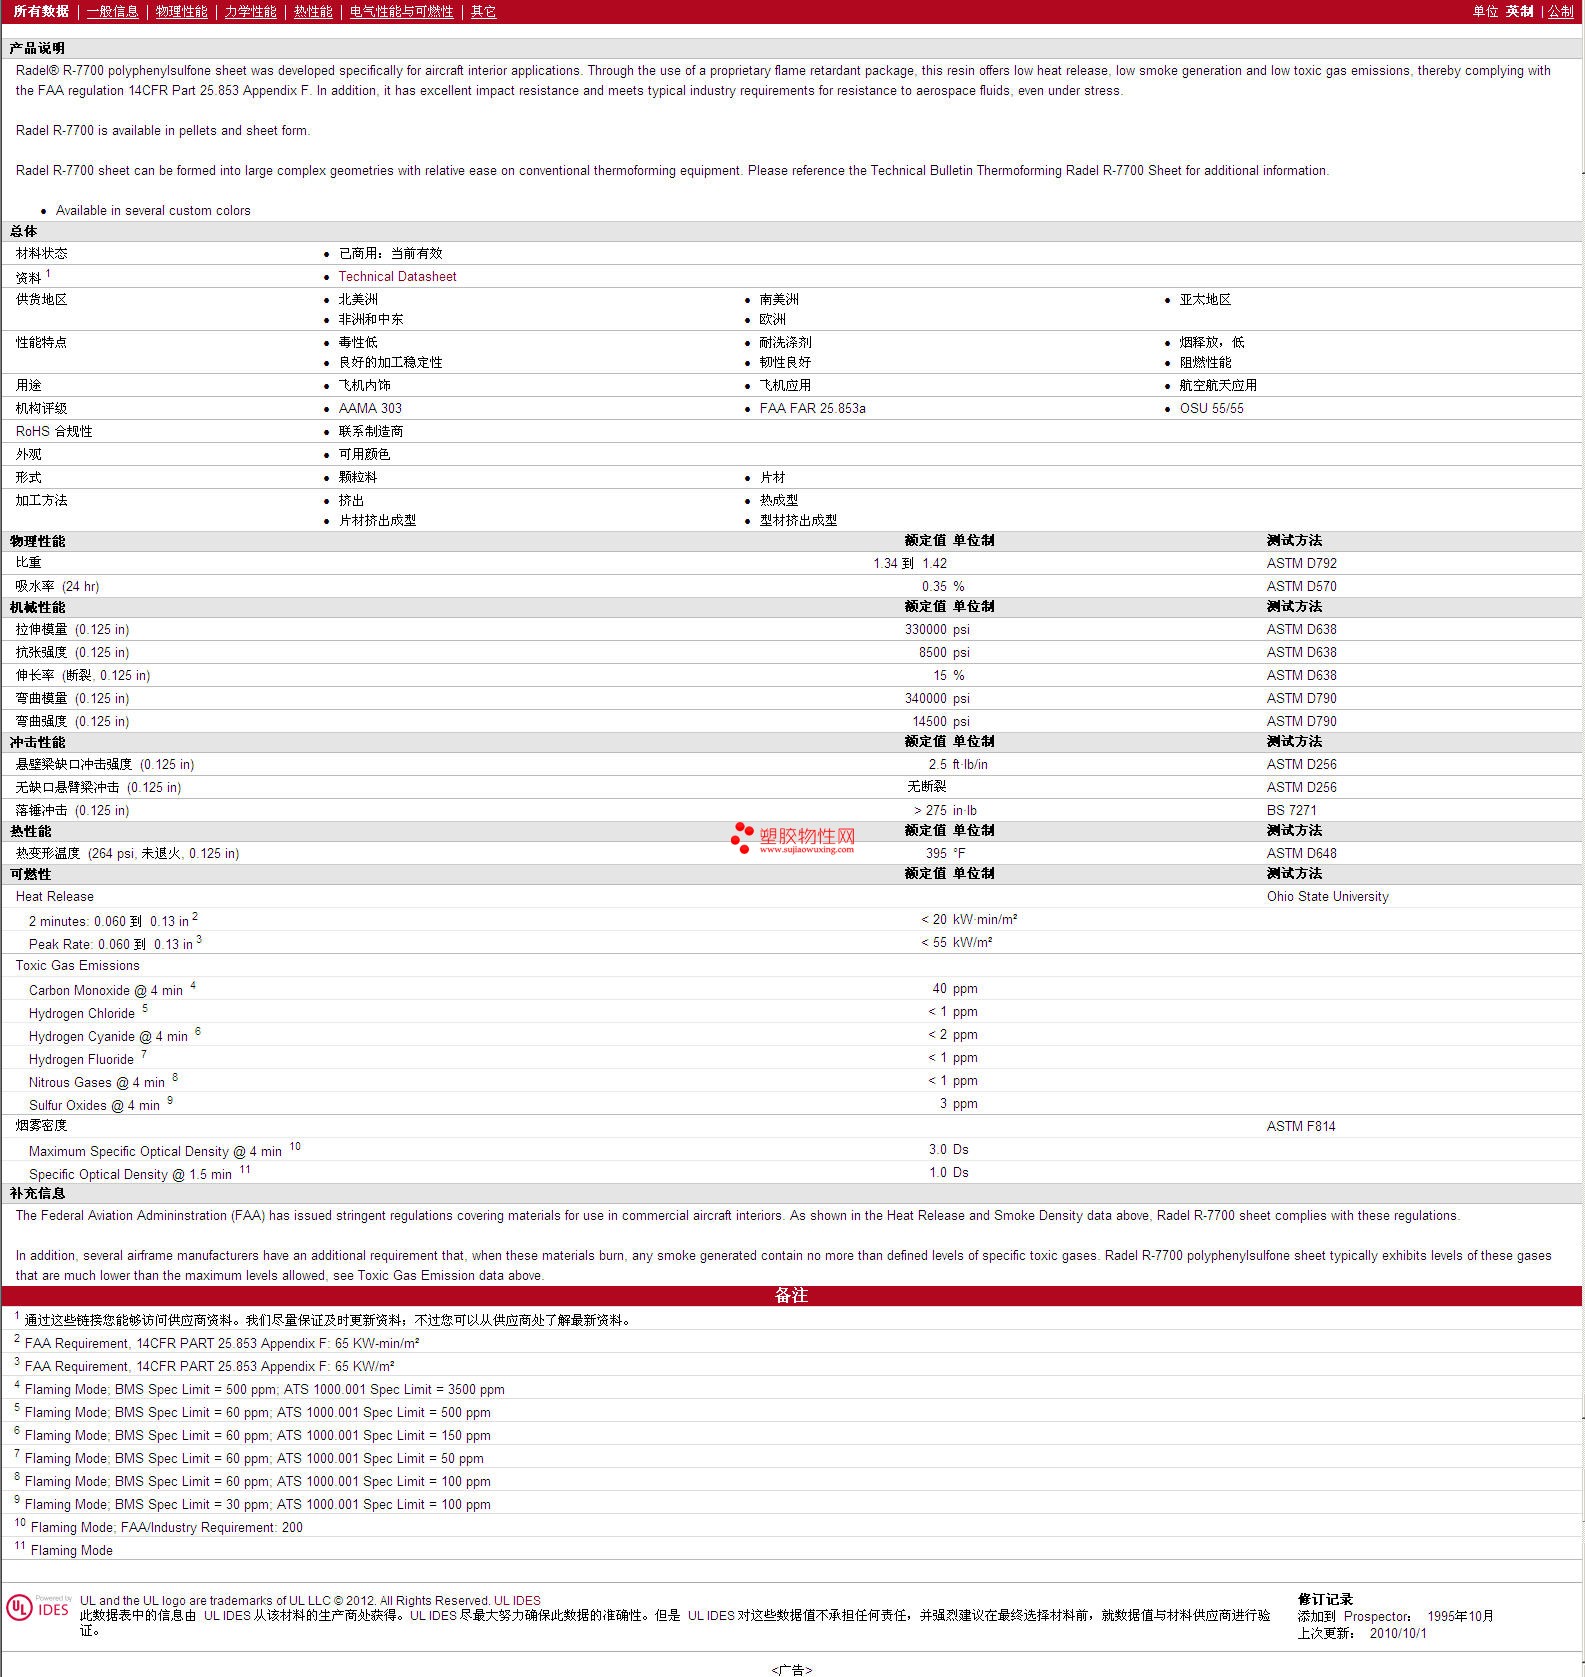The width and height of the screenshot is (1585, 1677).
Task: Select the 热性能 tab
Action: (313, 12)
